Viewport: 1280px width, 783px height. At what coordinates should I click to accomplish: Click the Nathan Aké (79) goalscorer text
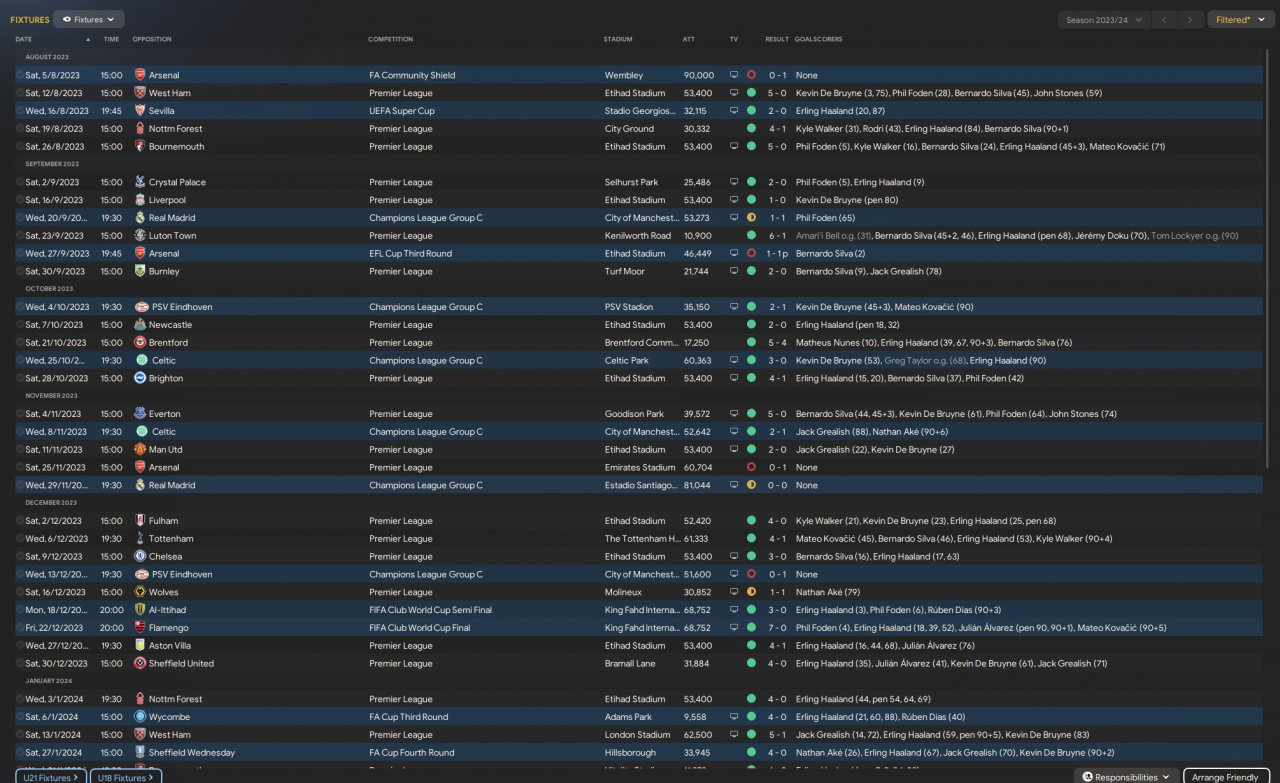(x=828, y=592)
